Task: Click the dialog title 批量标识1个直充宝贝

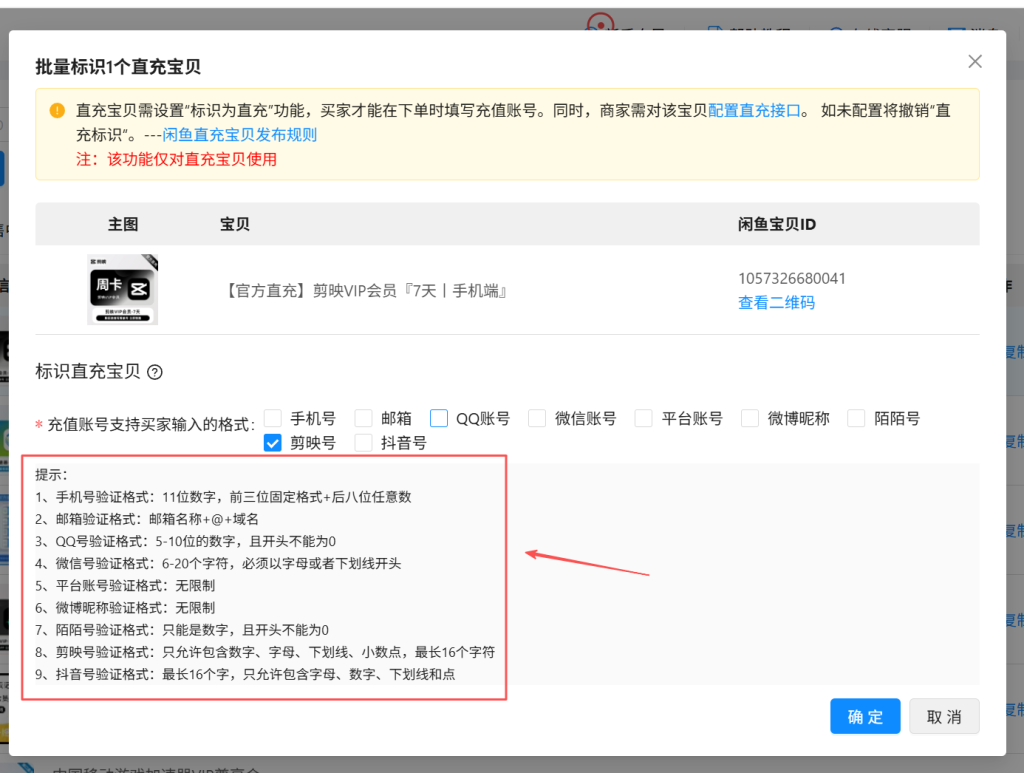Action: [118, 67]
